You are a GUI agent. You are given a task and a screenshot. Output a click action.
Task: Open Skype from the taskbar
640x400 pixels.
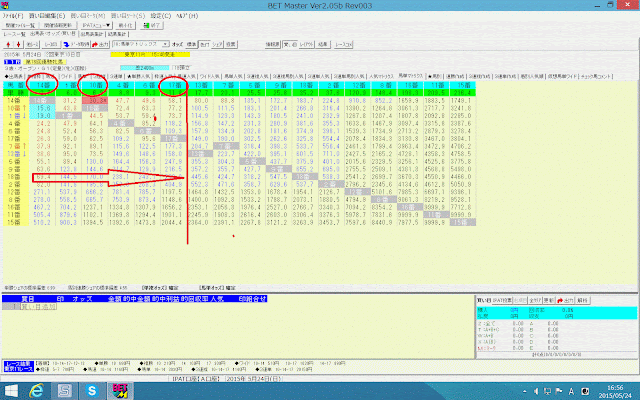click(92, 391)
